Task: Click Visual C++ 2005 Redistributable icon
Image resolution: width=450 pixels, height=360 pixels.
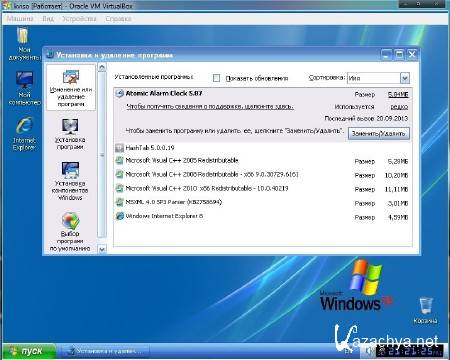Action: tap(119, 161)
